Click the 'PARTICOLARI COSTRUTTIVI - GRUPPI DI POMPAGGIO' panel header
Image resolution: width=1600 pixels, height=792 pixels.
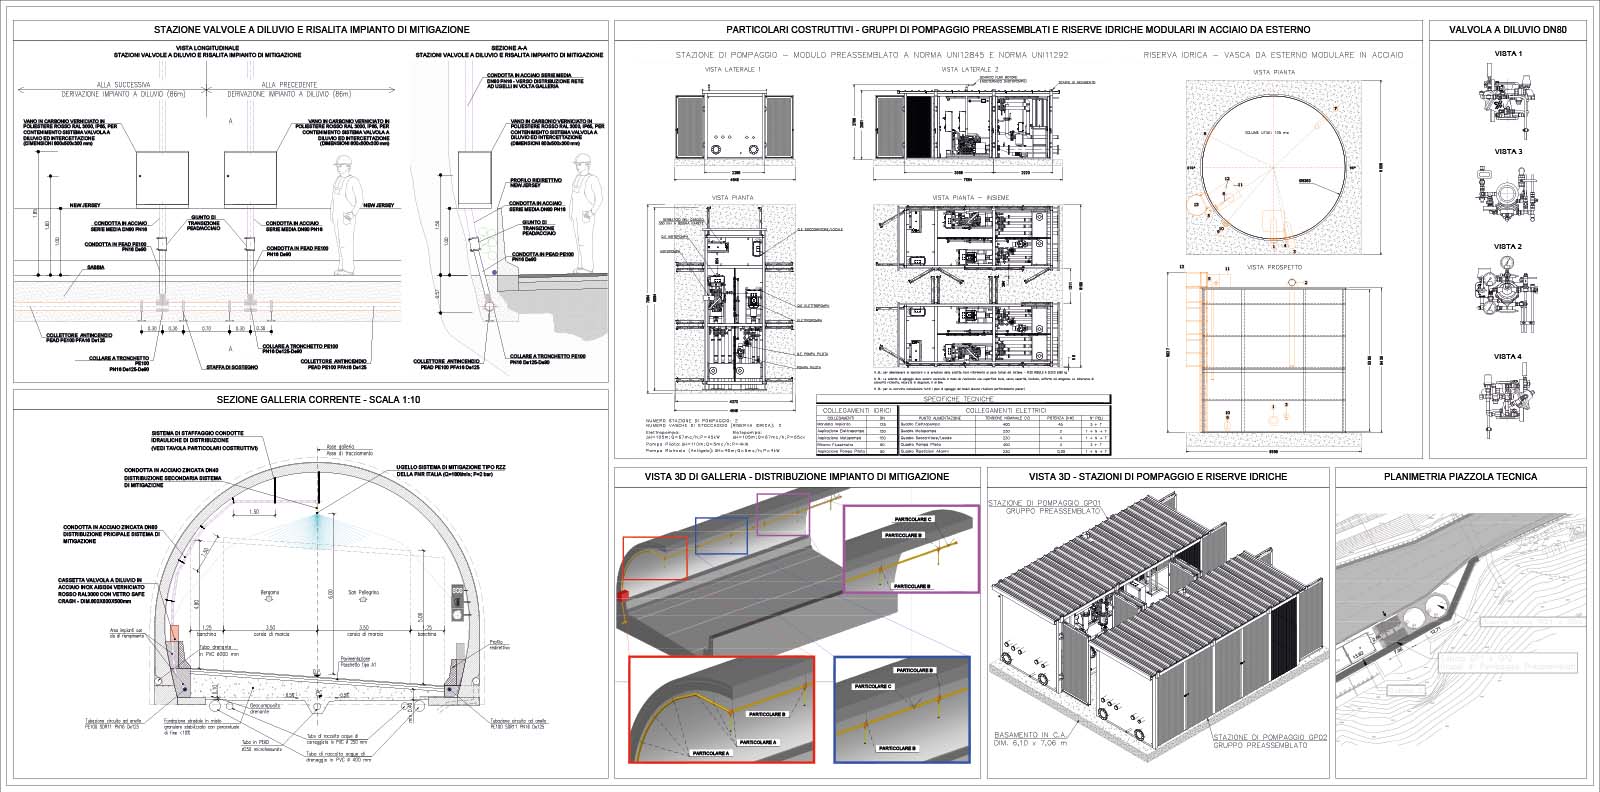point(1018,30)
